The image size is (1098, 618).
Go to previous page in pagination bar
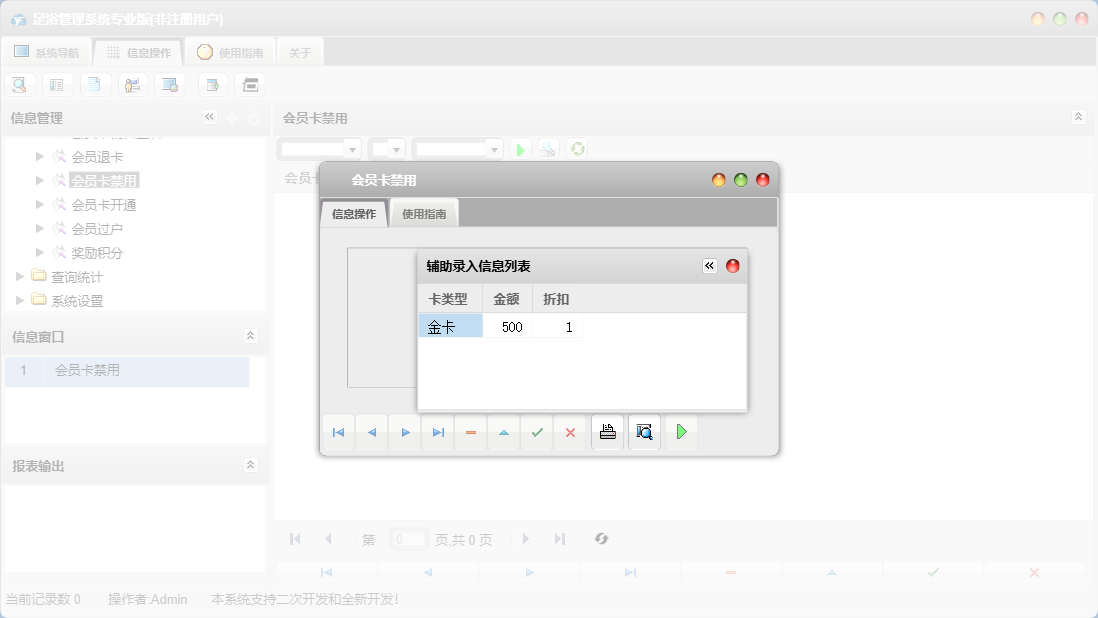point(328,539)
